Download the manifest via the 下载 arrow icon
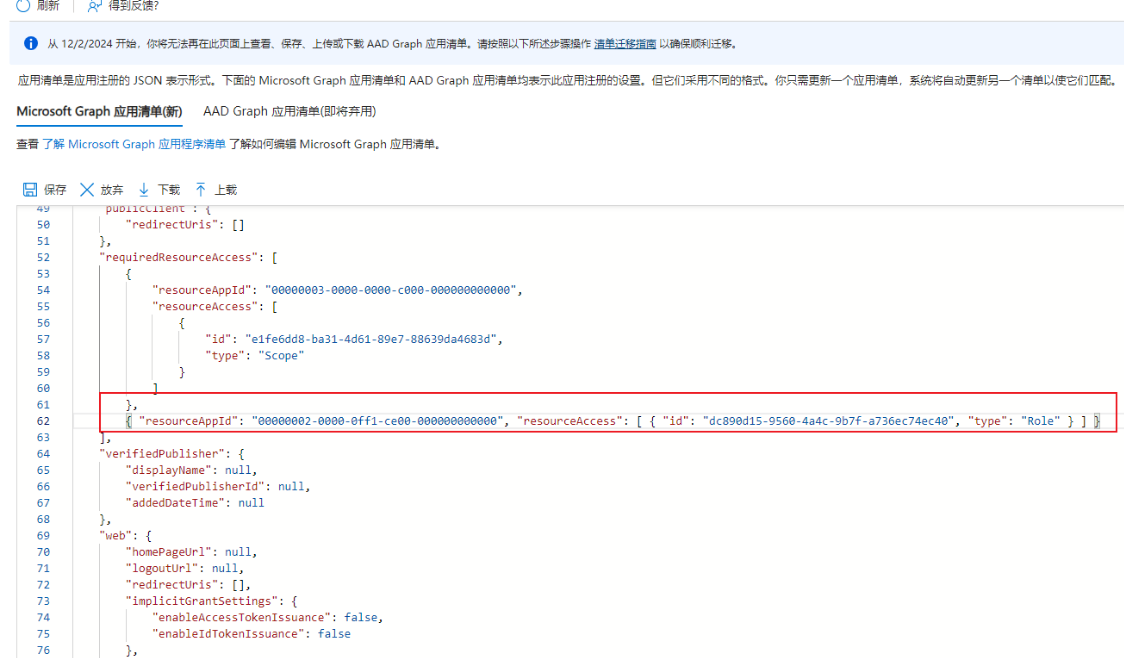This screenshot has width=1124, height=658. coord(144,190)
